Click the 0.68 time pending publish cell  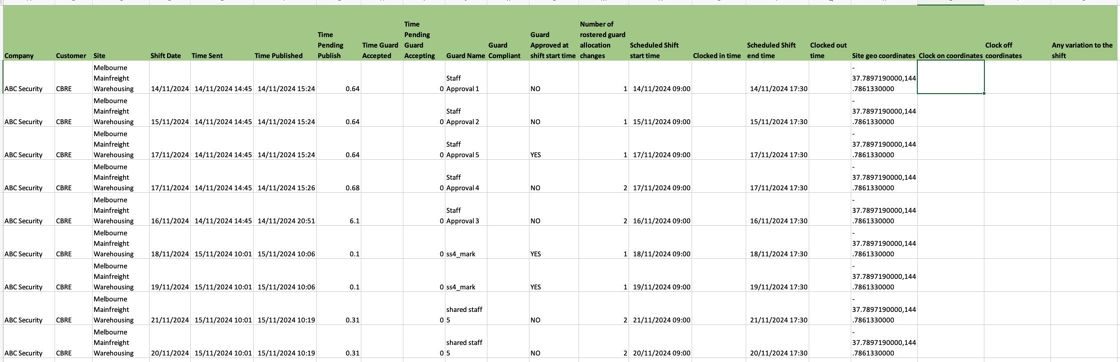click(x=339, y=177)
